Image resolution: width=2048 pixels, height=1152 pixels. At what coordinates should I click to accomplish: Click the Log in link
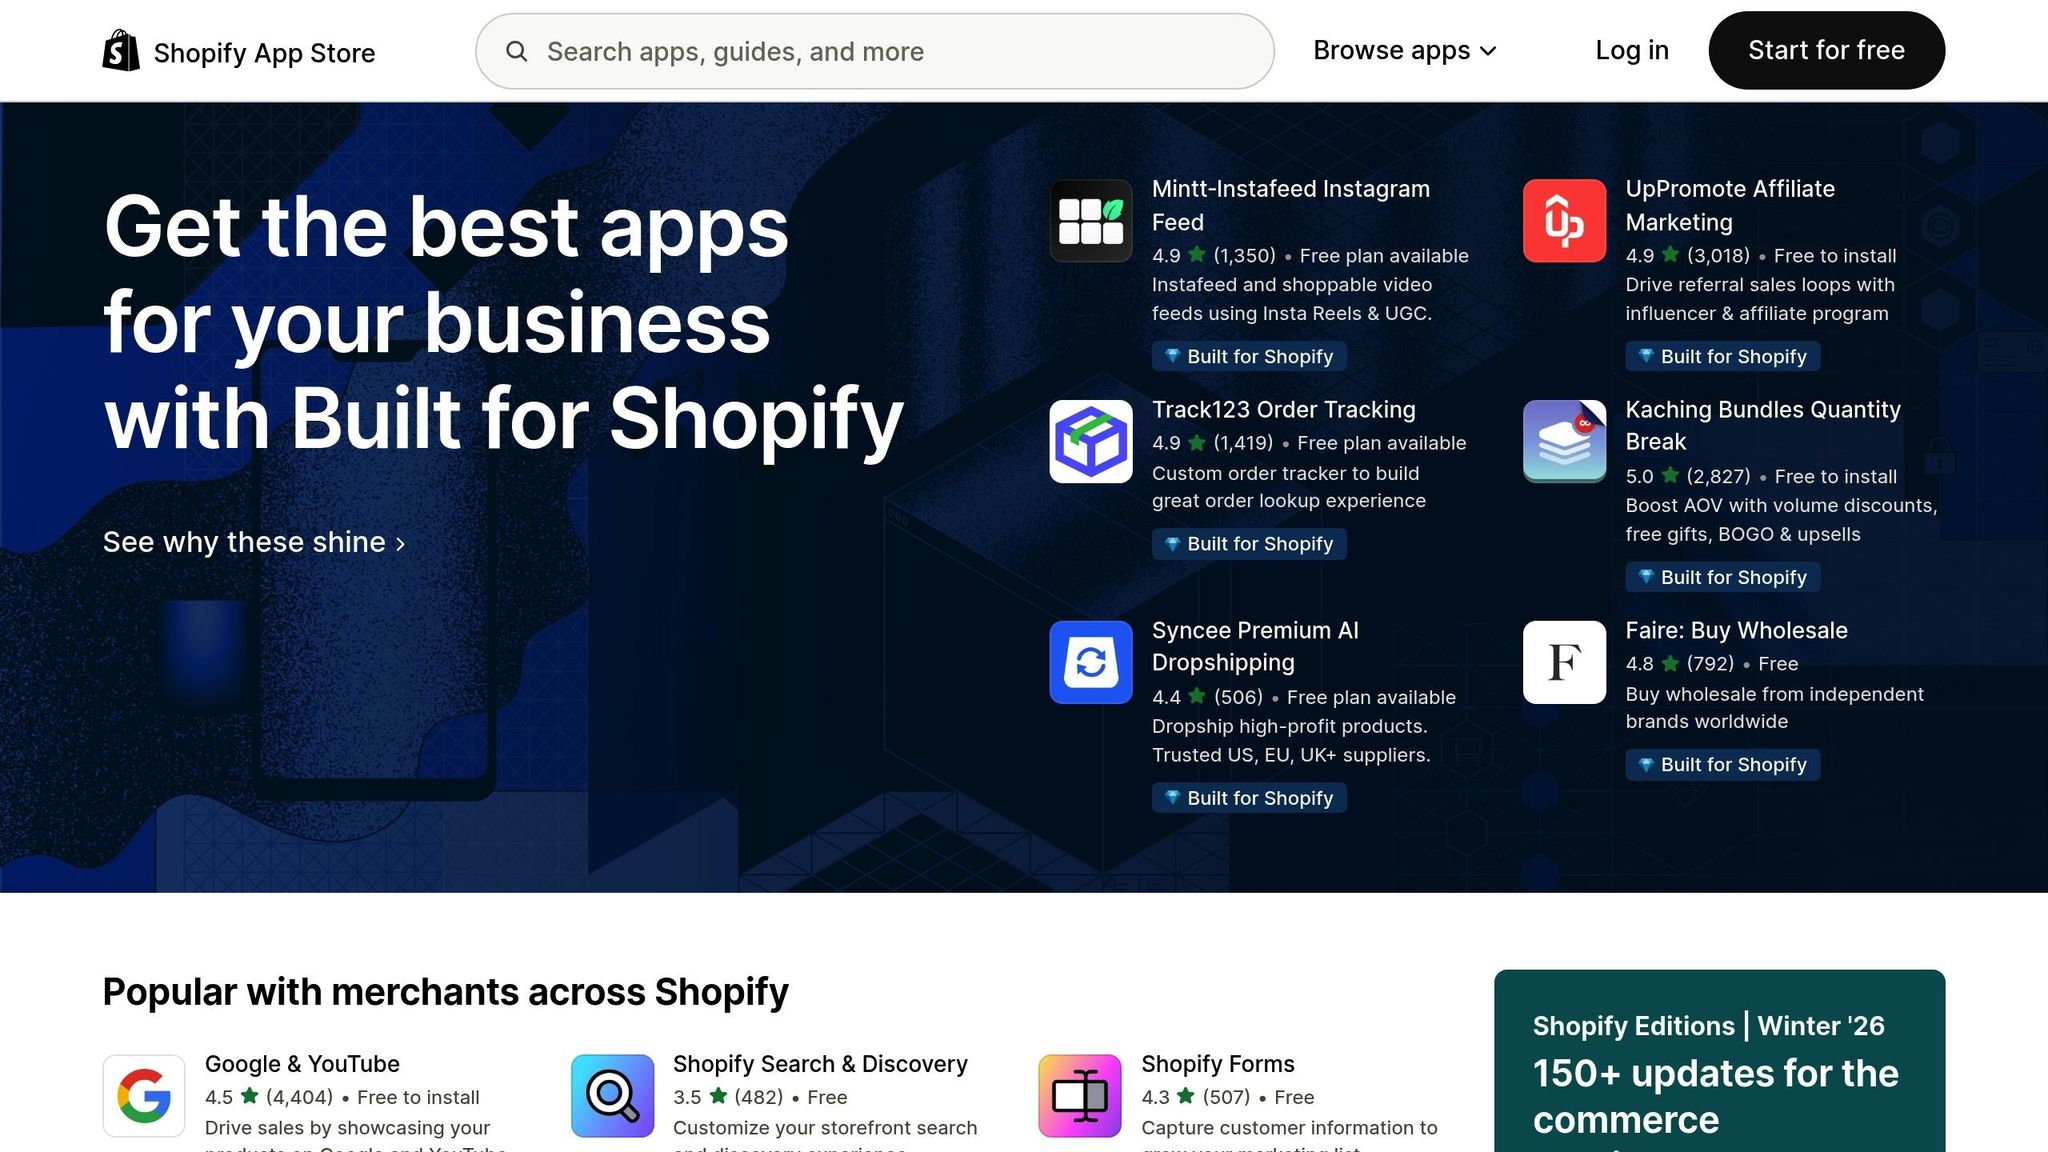1631,50
